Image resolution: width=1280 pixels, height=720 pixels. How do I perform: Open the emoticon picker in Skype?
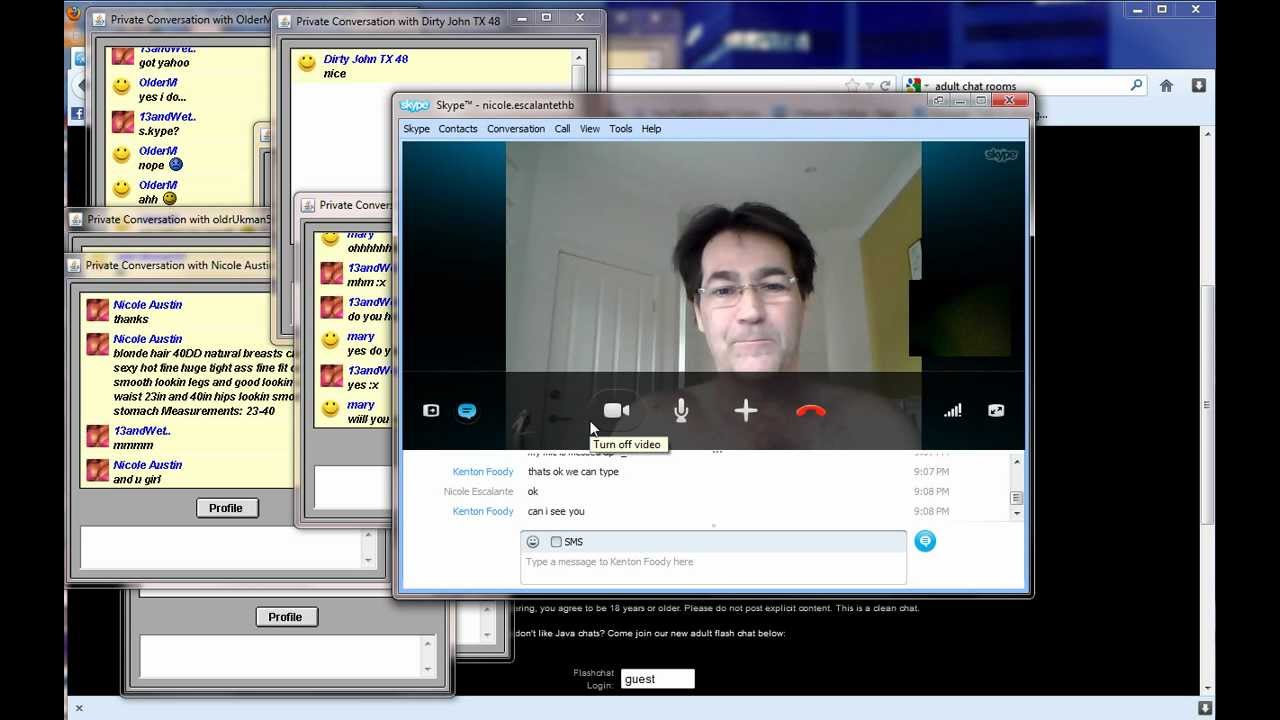coord(533,542)
